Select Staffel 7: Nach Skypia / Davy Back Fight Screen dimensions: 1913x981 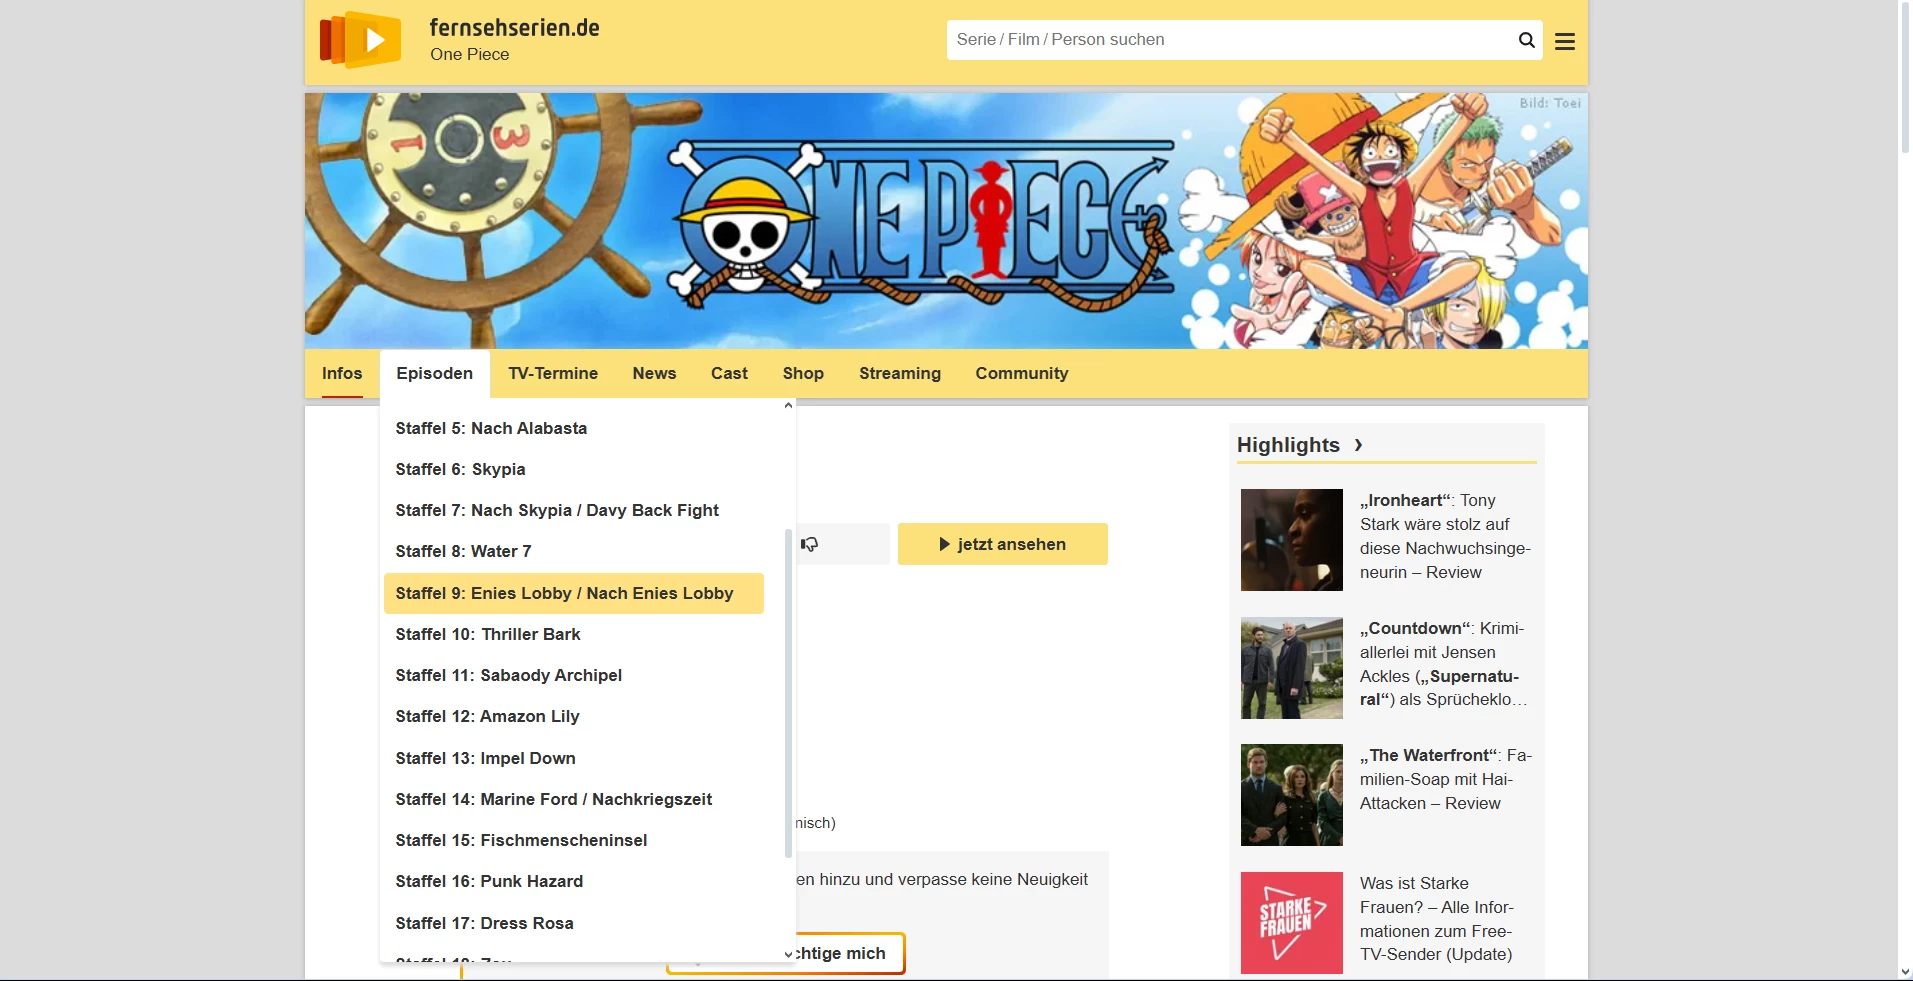[574, 510]
